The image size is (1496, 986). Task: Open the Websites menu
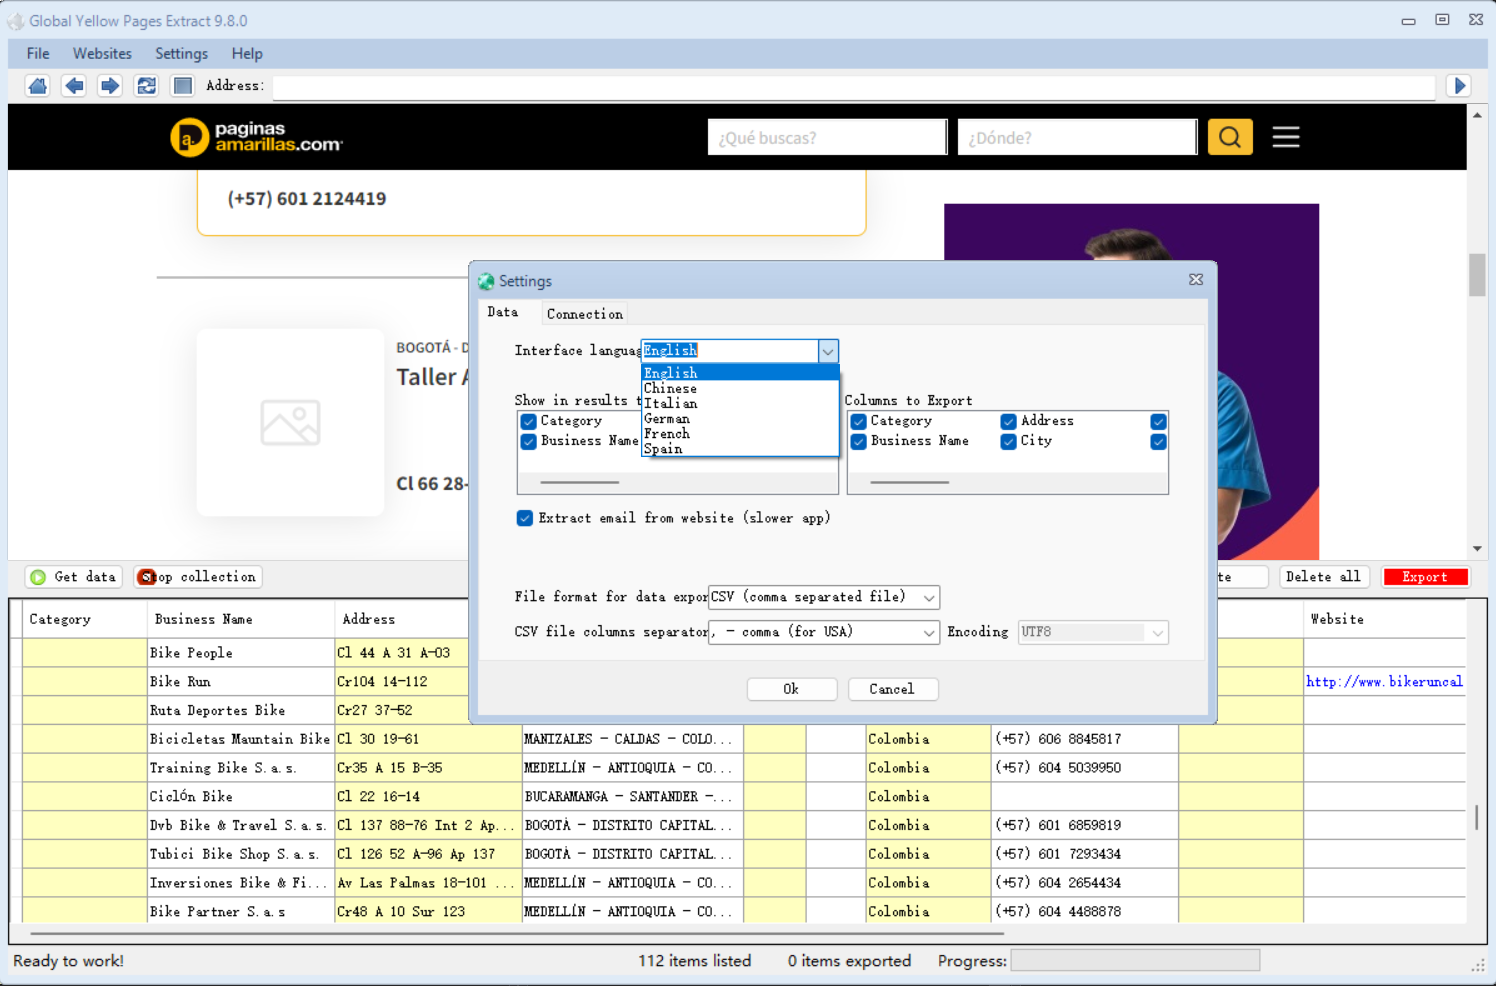pos(102,54)
